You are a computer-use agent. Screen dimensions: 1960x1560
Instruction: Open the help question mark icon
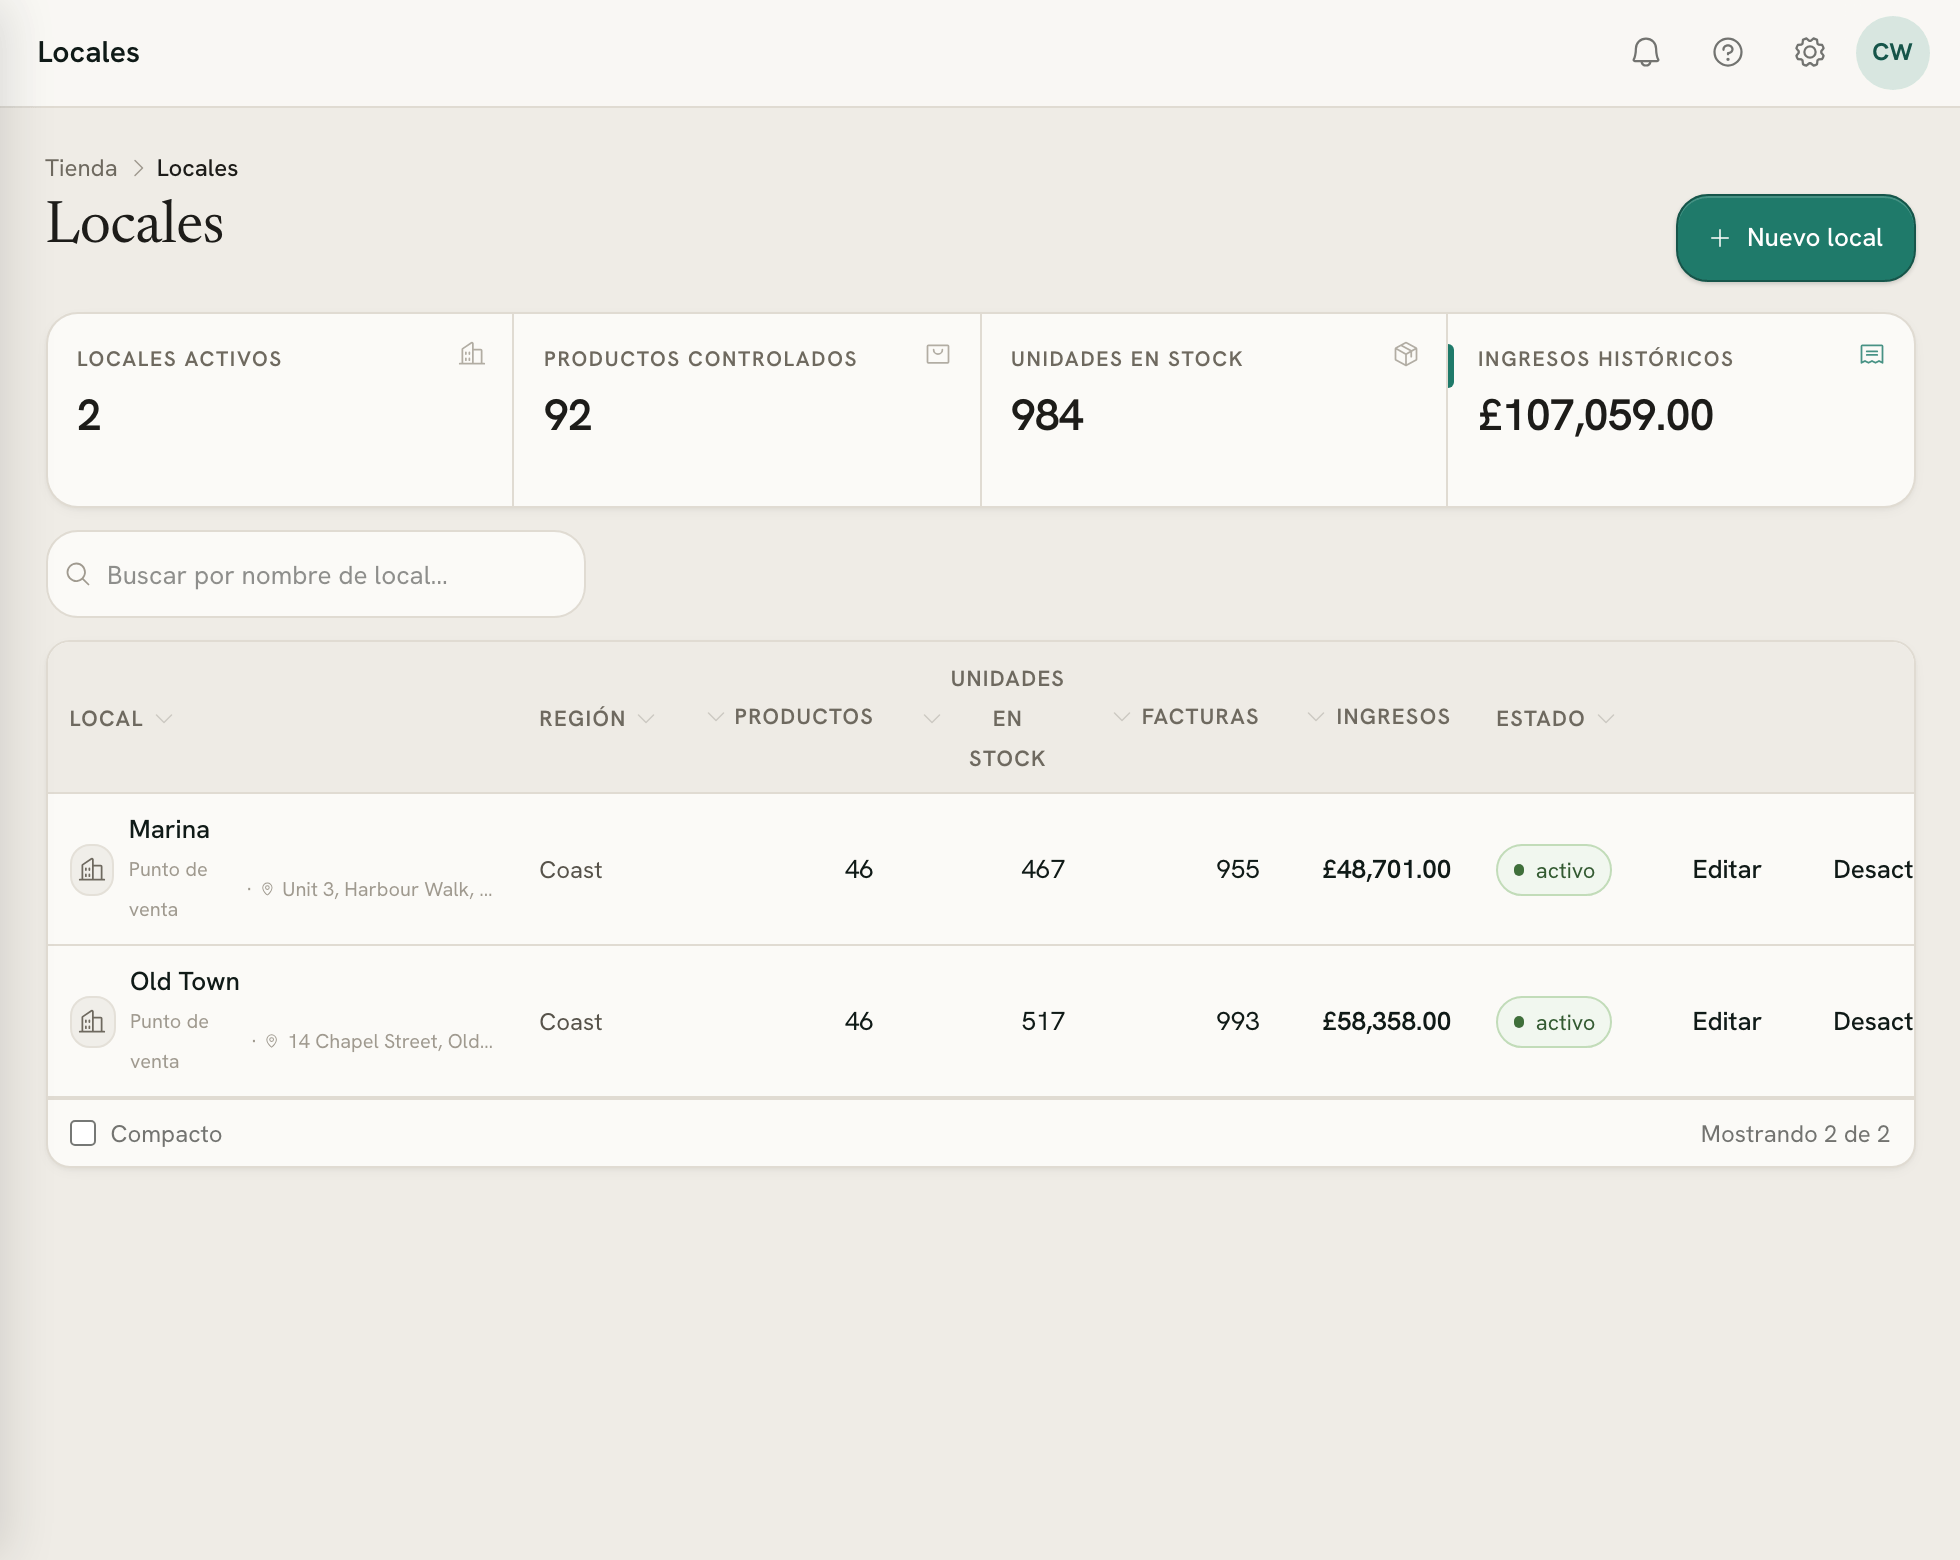[x=1728, y=52]
